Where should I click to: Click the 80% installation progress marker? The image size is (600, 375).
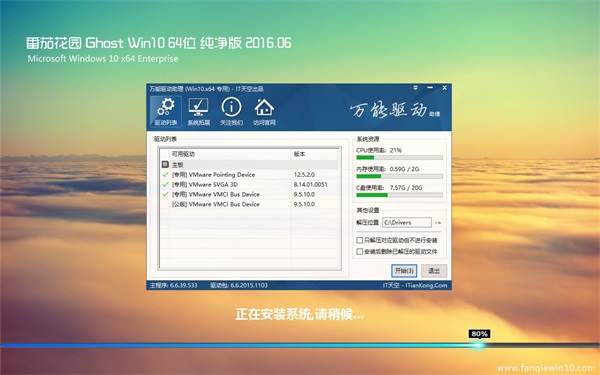click(479, 334)
